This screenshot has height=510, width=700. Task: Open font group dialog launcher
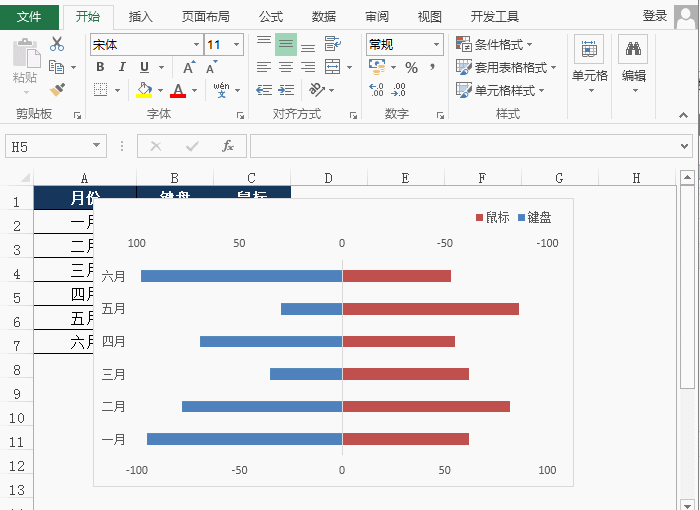coord(240,116)
